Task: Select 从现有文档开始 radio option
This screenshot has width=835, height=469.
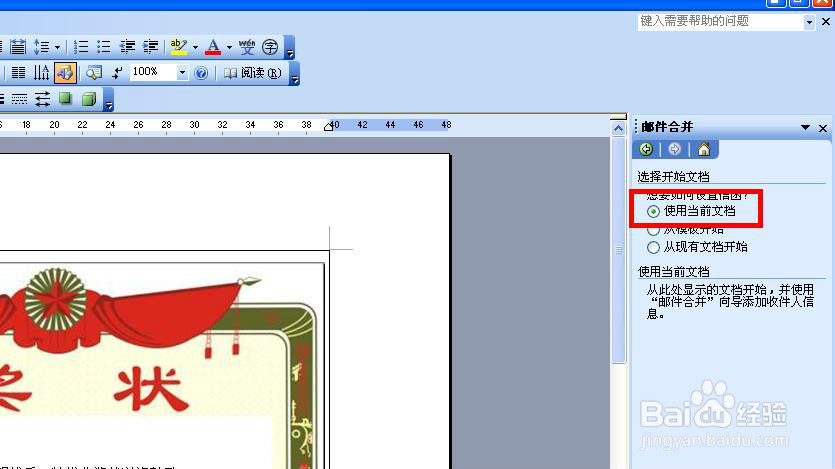Action: pyautogui.click(x=653, y=248)
